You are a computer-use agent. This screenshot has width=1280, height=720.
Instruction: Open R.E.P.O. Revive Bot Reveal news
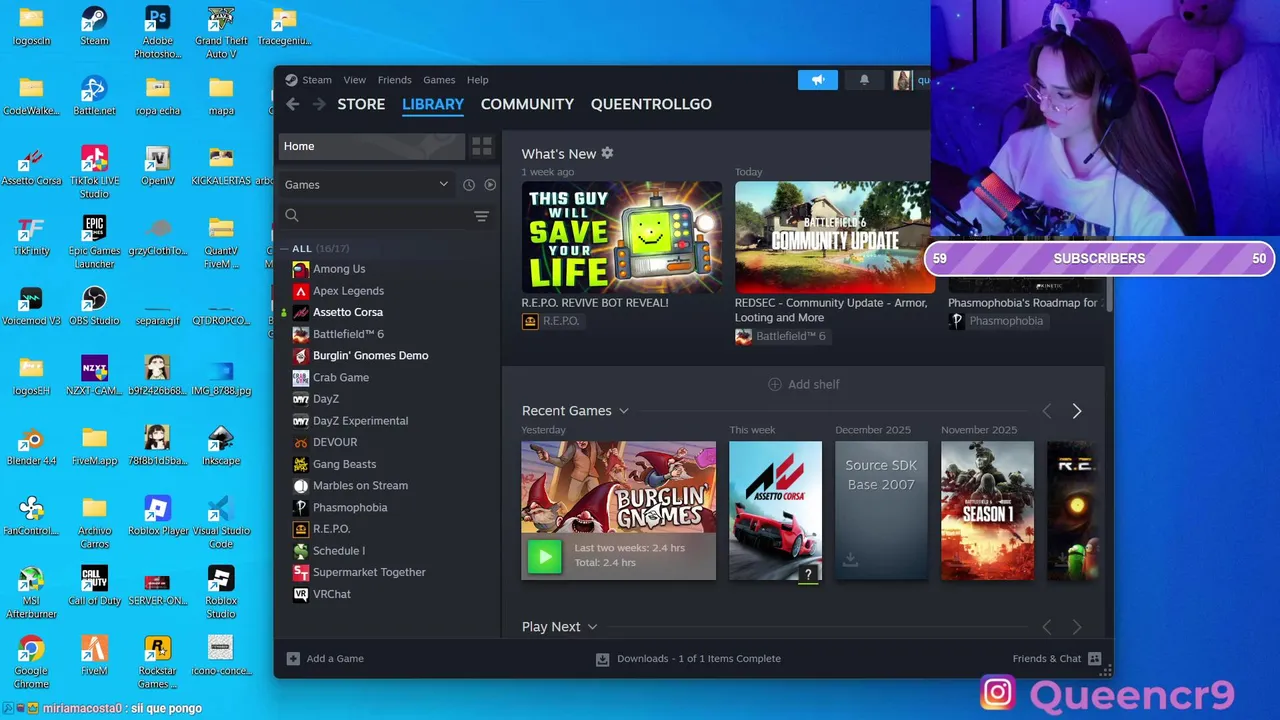pos(621,237)
